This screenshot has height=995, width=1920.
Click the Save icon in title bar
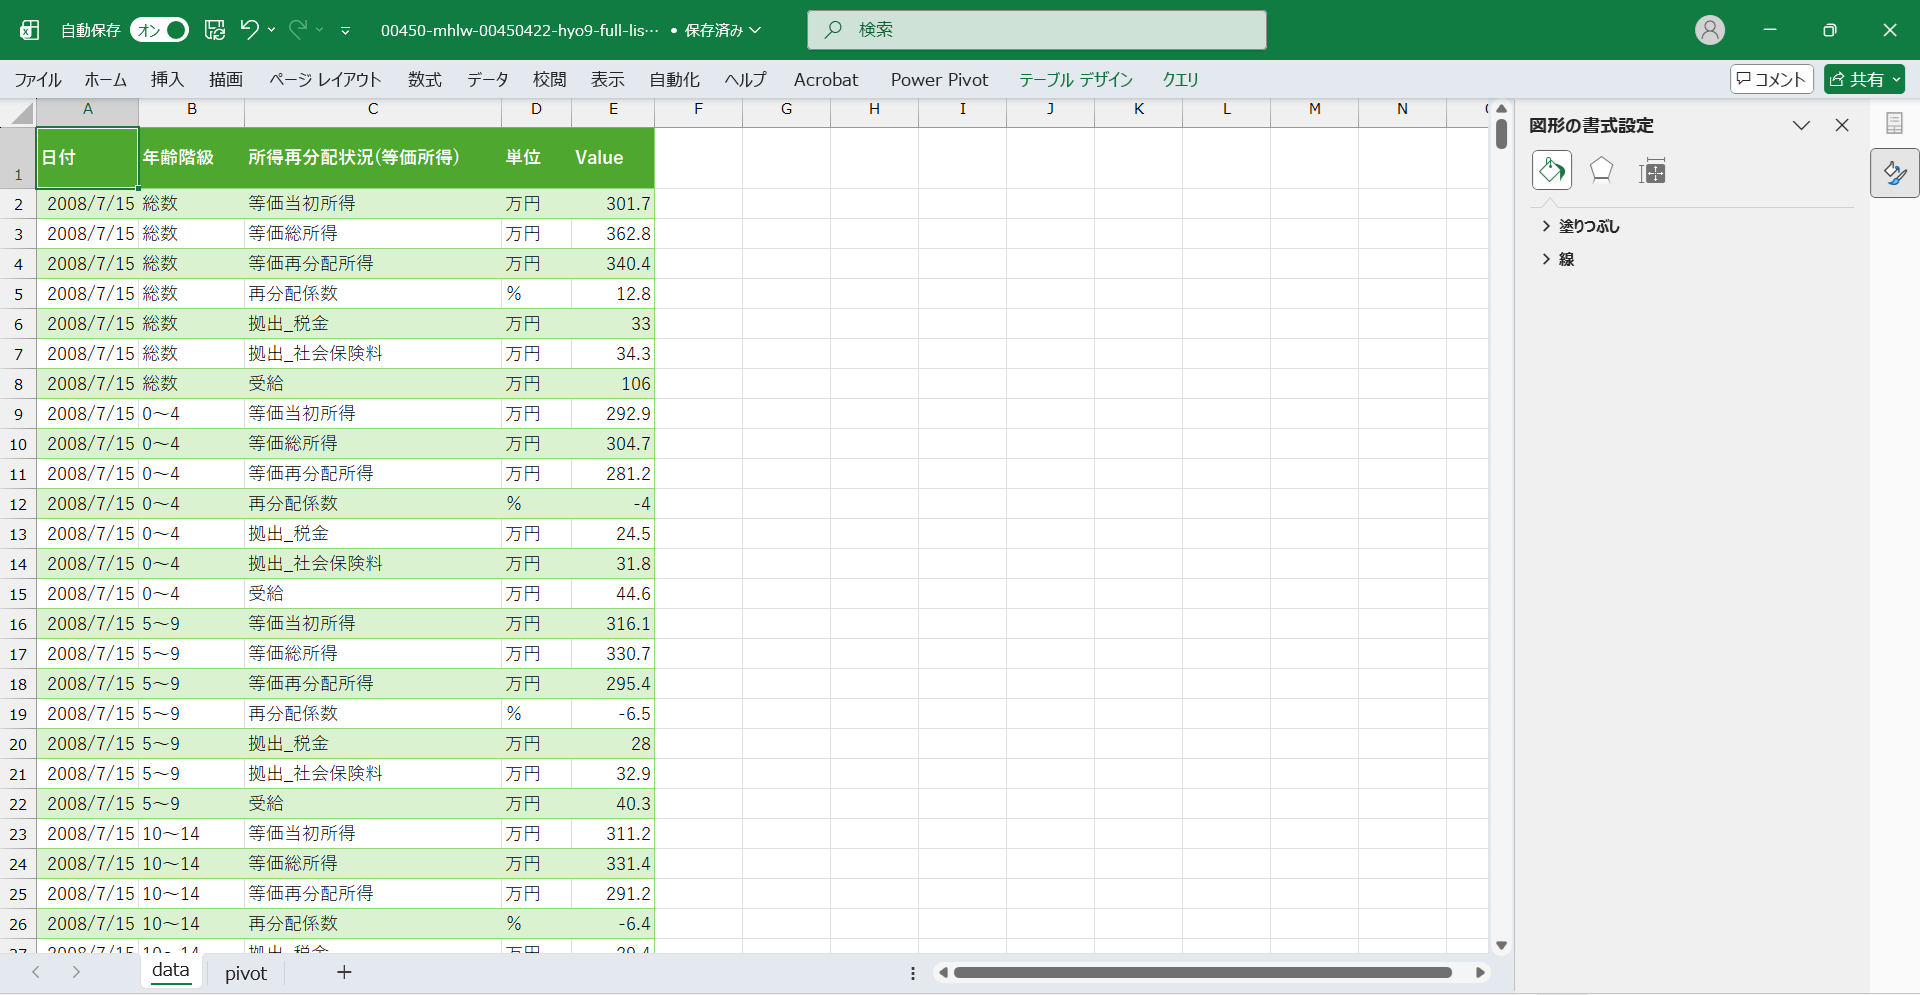[215, 30]
